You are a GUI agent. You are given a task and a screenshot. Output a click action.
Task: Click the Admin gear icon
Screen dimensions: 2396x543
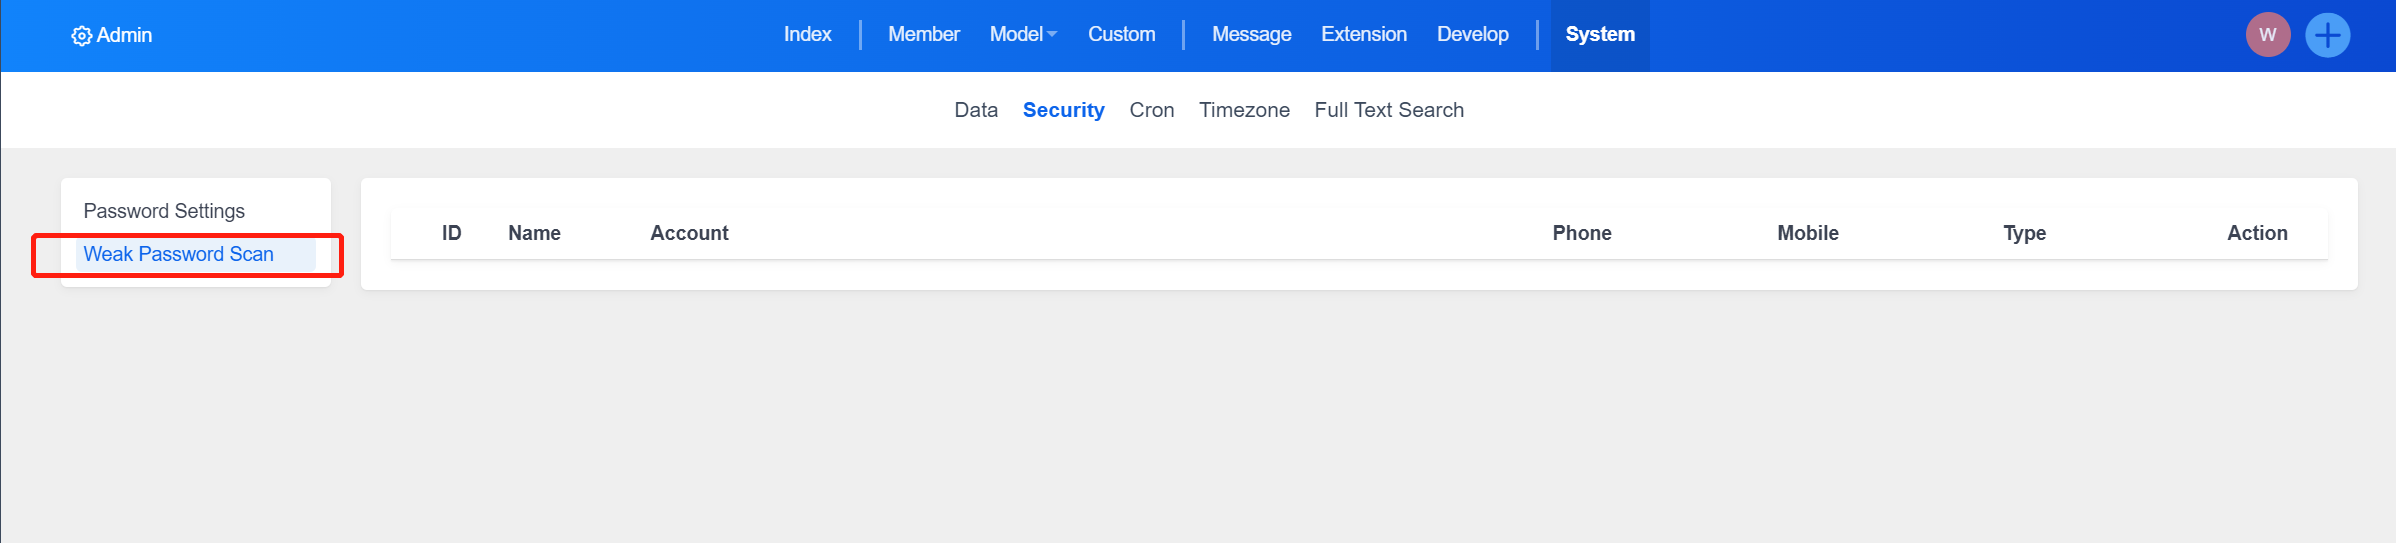tap(81, 36)
